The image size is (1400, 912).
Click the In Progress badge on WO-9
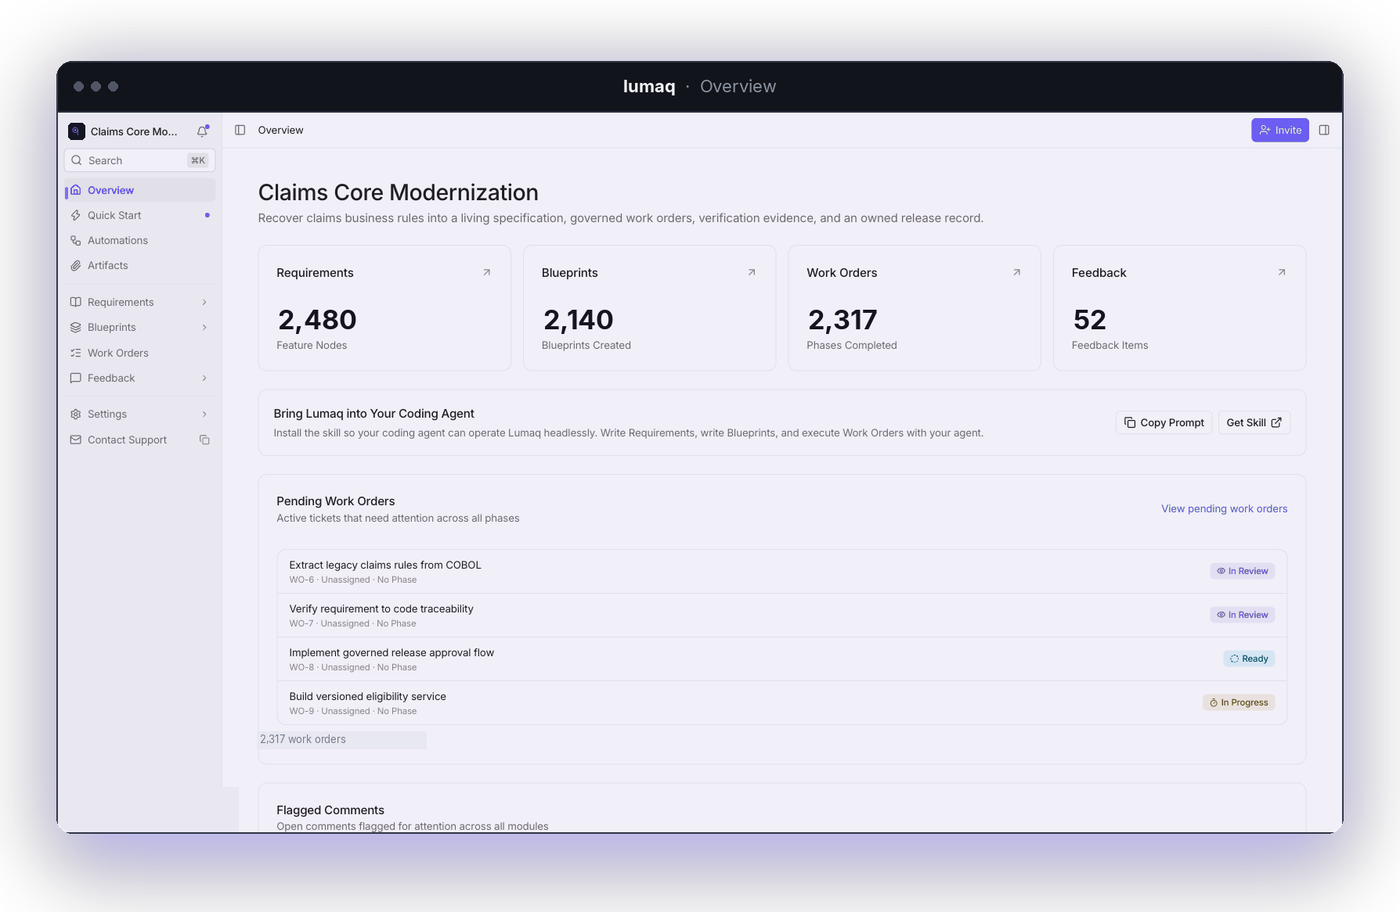pos(1239,703)
